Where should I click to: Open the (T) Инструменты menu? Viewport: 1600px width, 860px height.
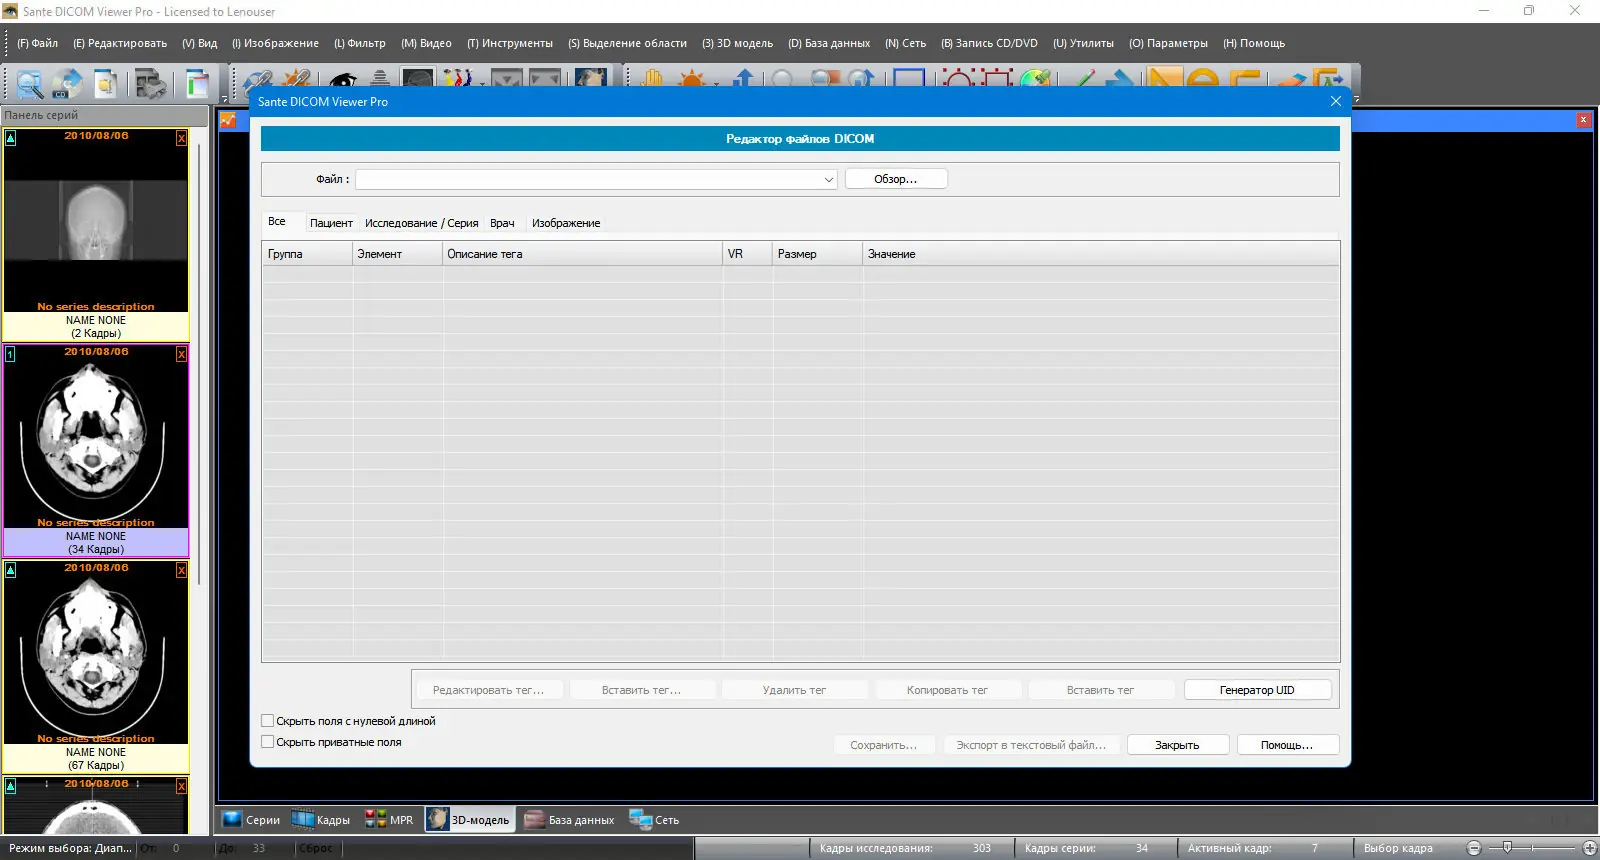510,43
